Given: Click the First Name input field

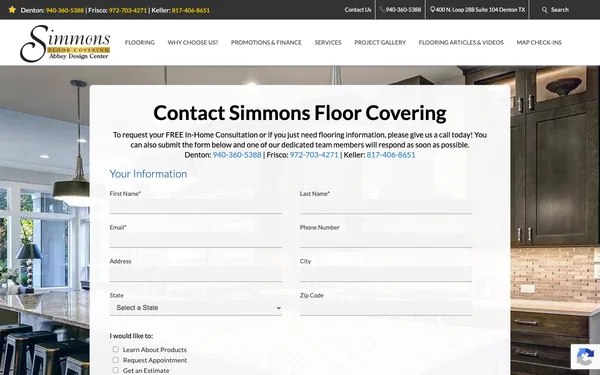Looking at the screenshot, I should point(196,206).
